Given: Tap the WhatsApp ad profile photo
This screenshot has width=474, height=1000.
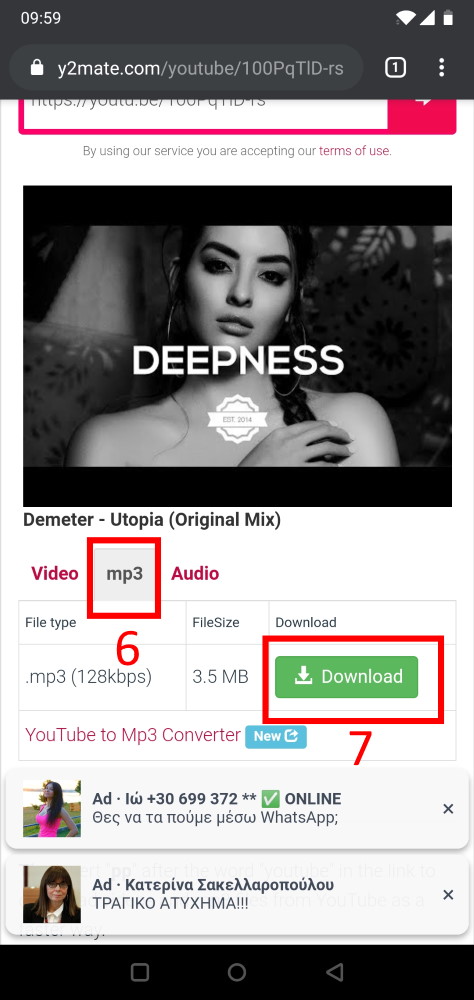Looking at the screenshot, I should (52, 808).
